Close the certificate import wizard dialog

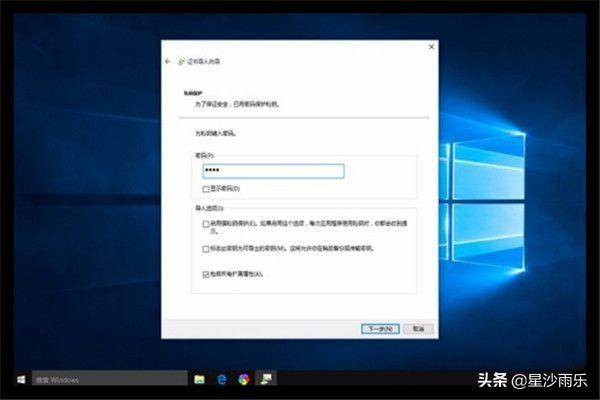pyautogui.click(x=431, y=47)
